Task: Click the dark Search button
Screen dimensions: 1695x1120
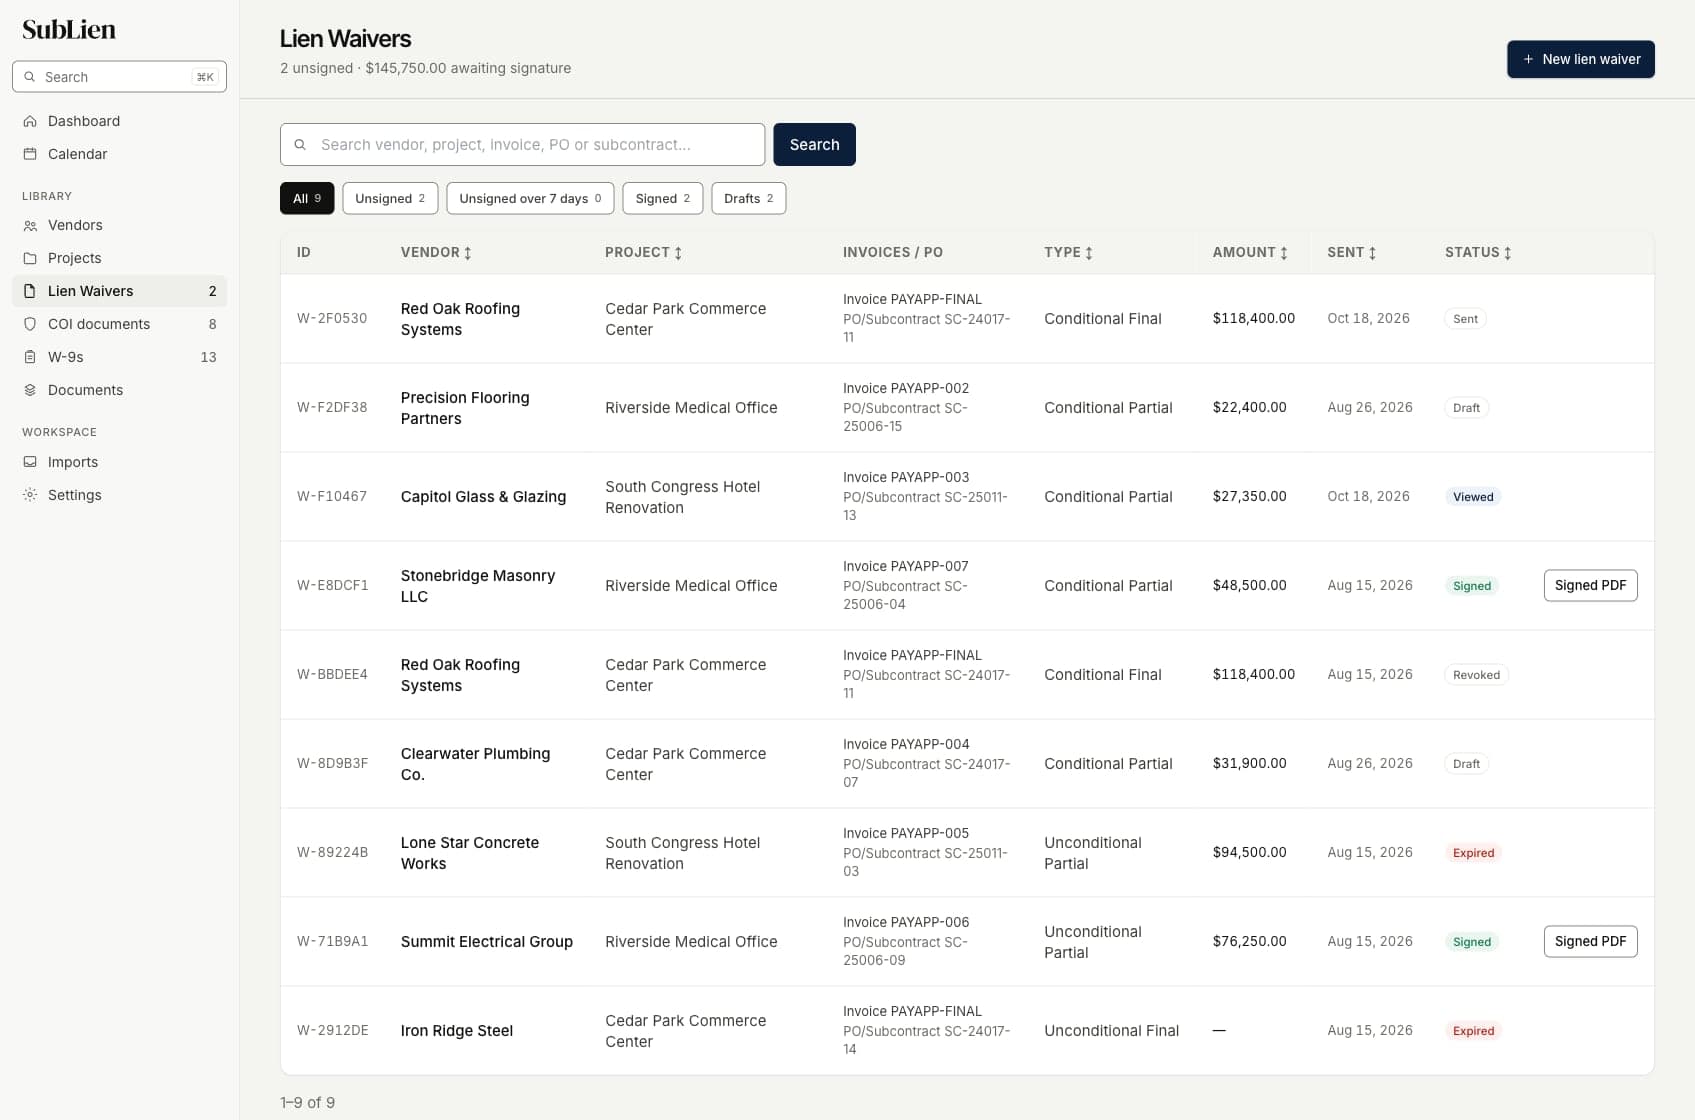Action: coord(815,145)
